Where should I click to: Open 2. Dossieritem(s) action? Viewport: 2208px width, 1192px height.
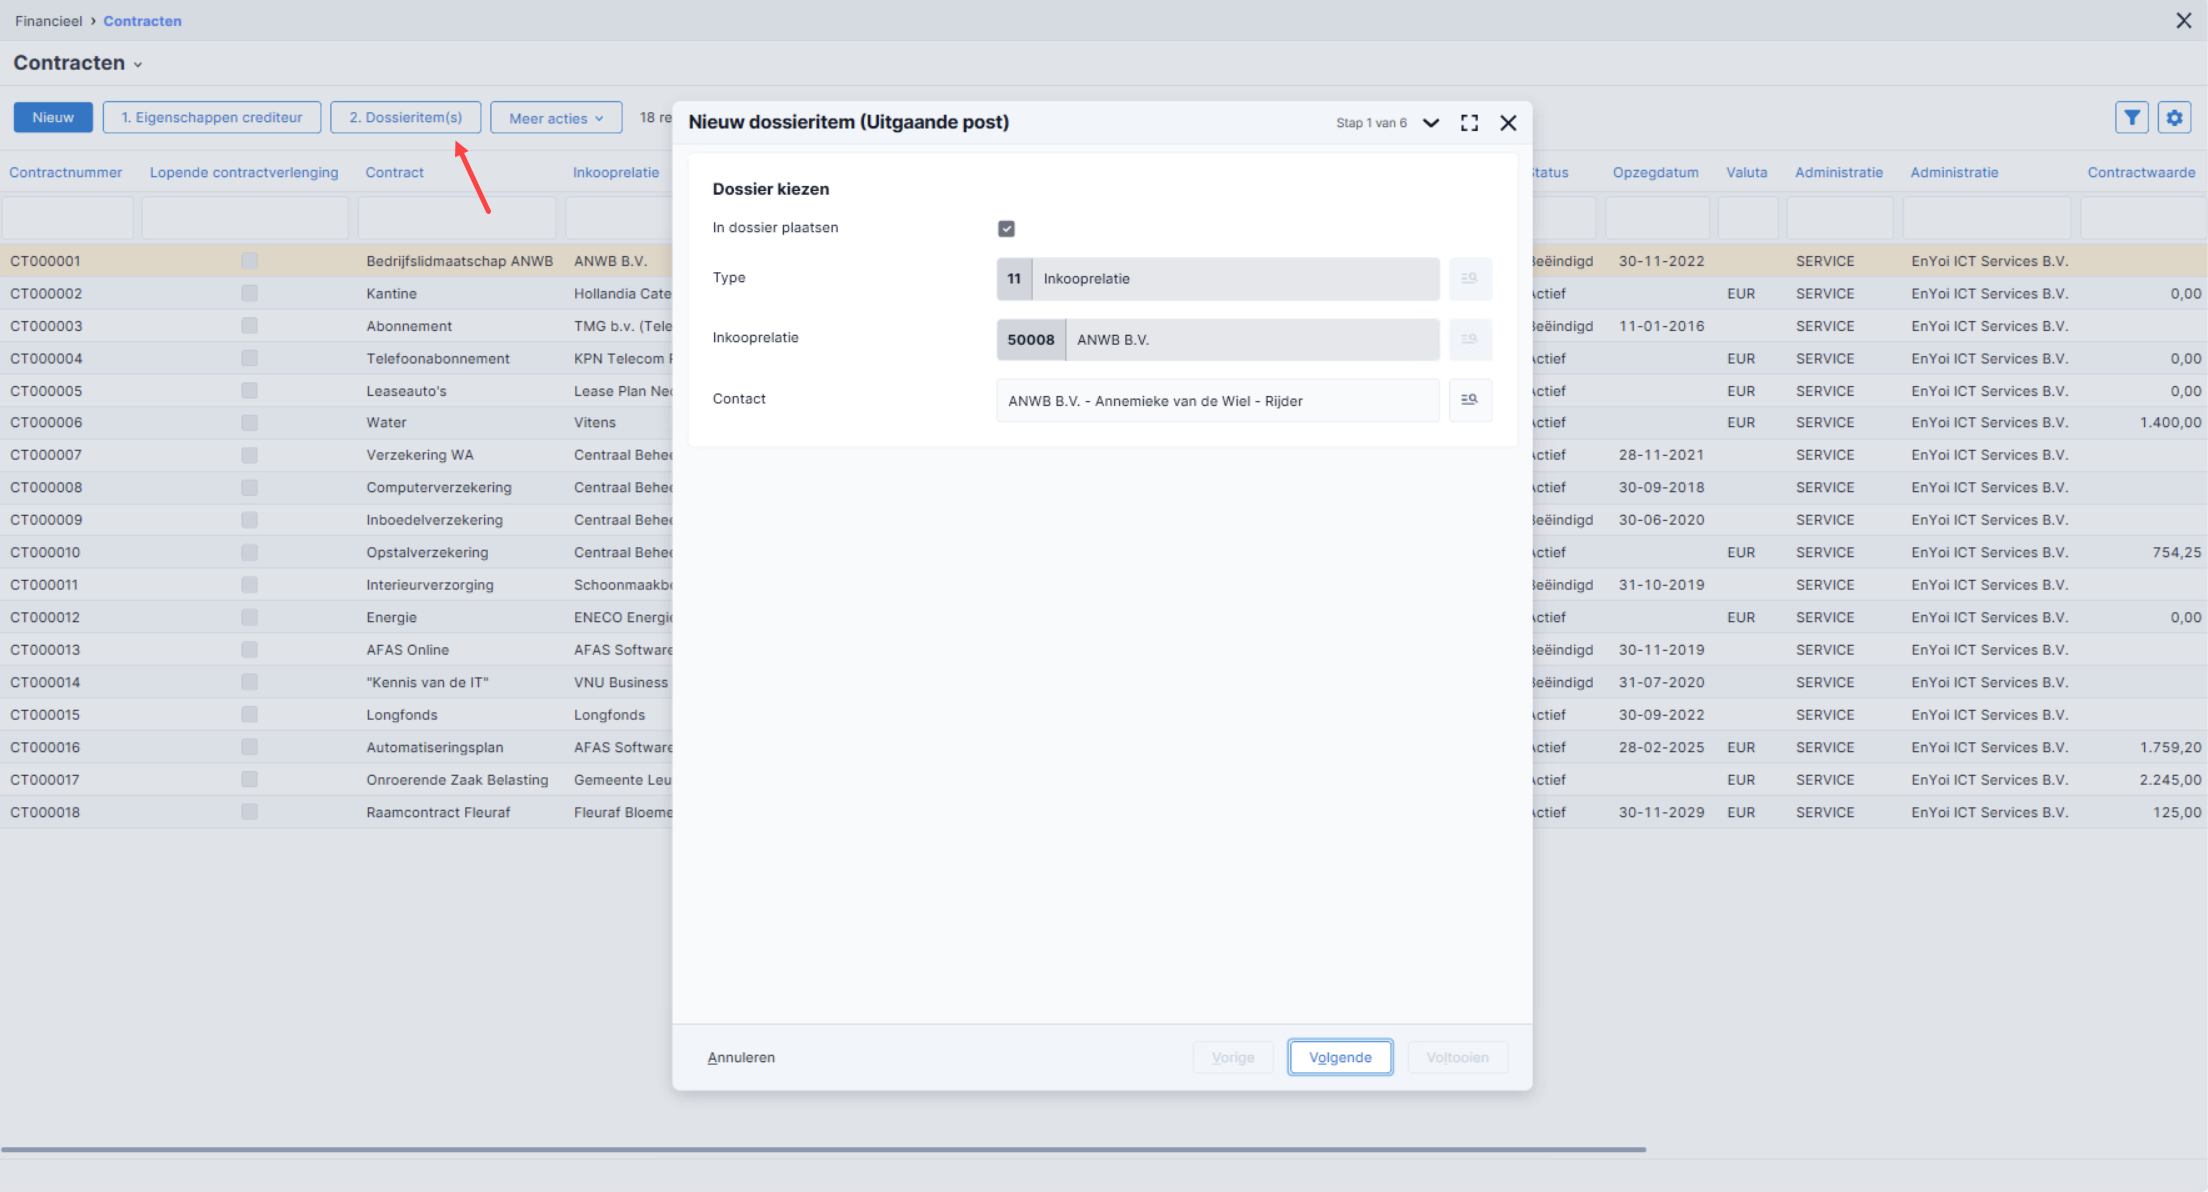click(x=406, y=117)
